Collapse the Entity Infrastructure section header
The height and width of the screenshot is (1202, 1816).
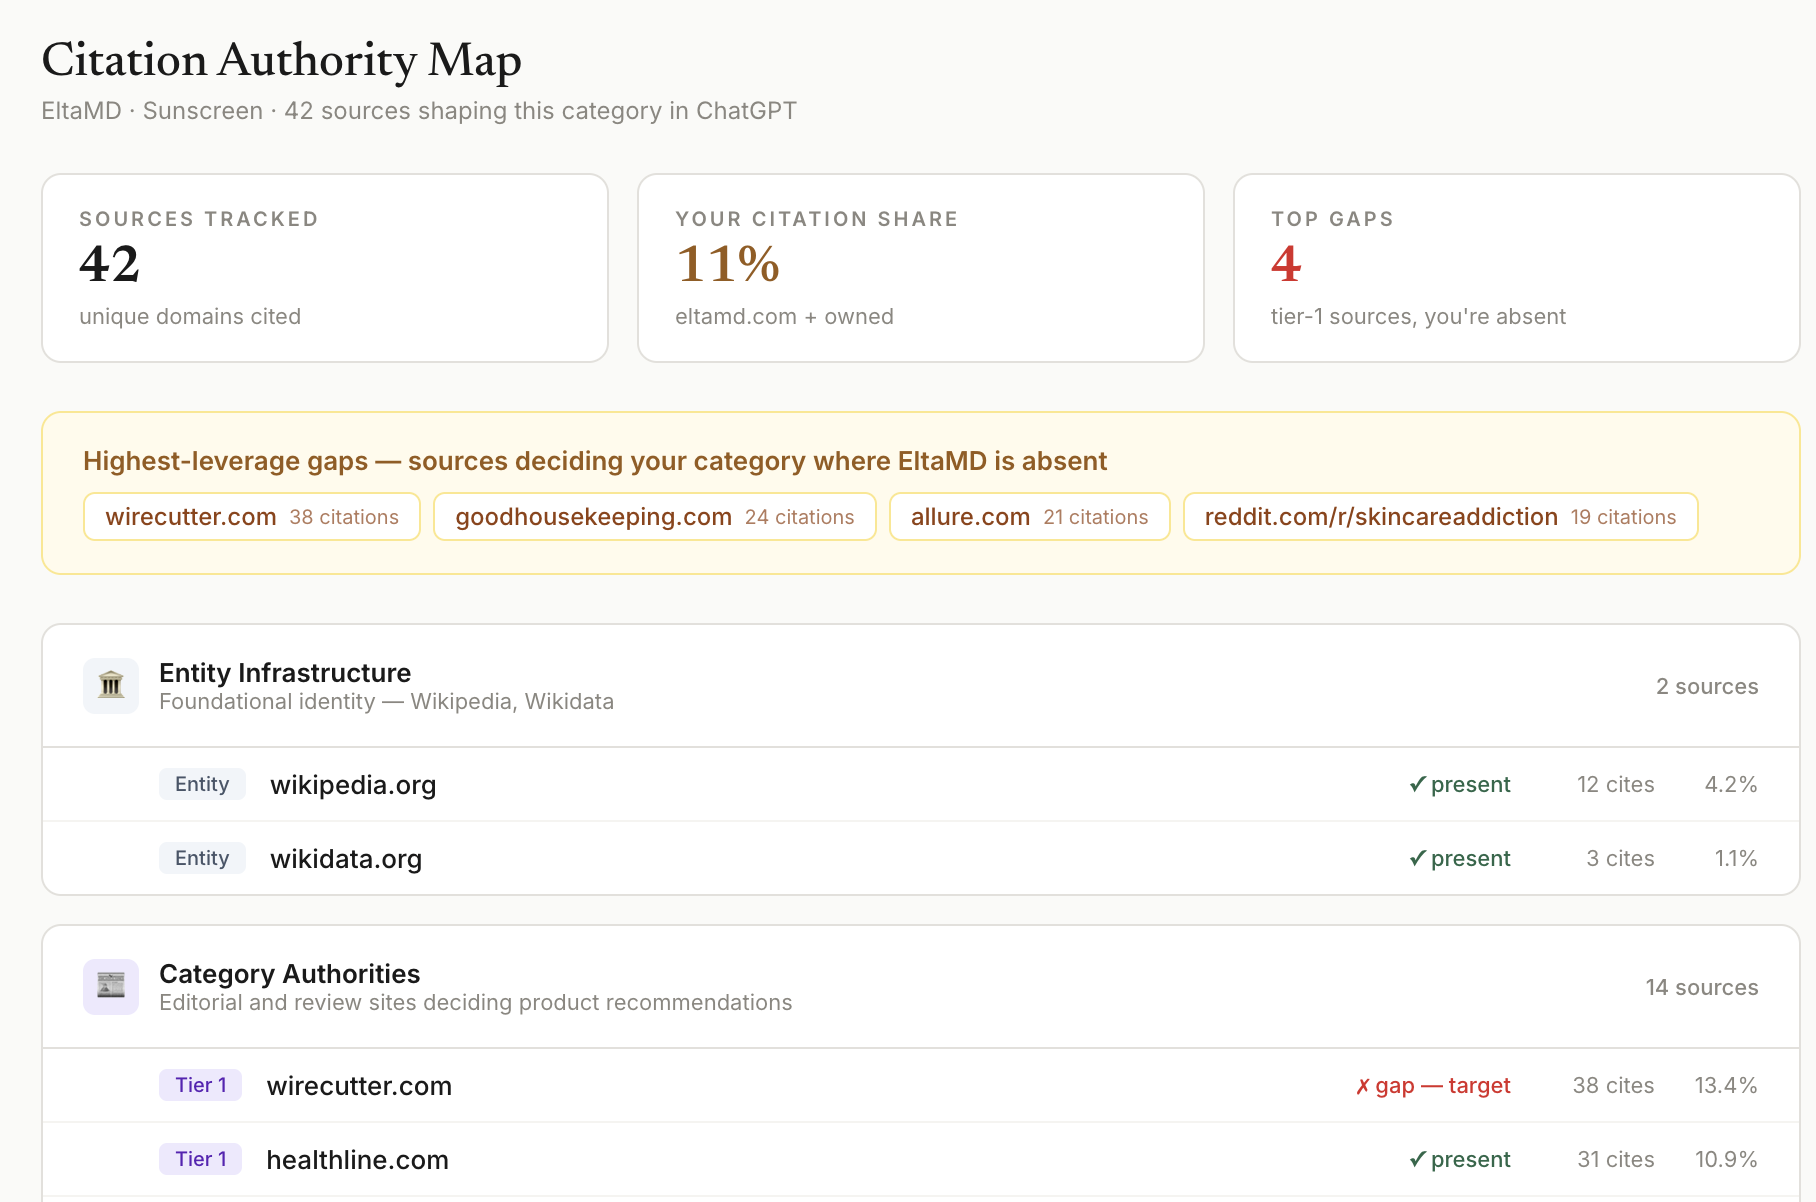(x=921, y=686)
